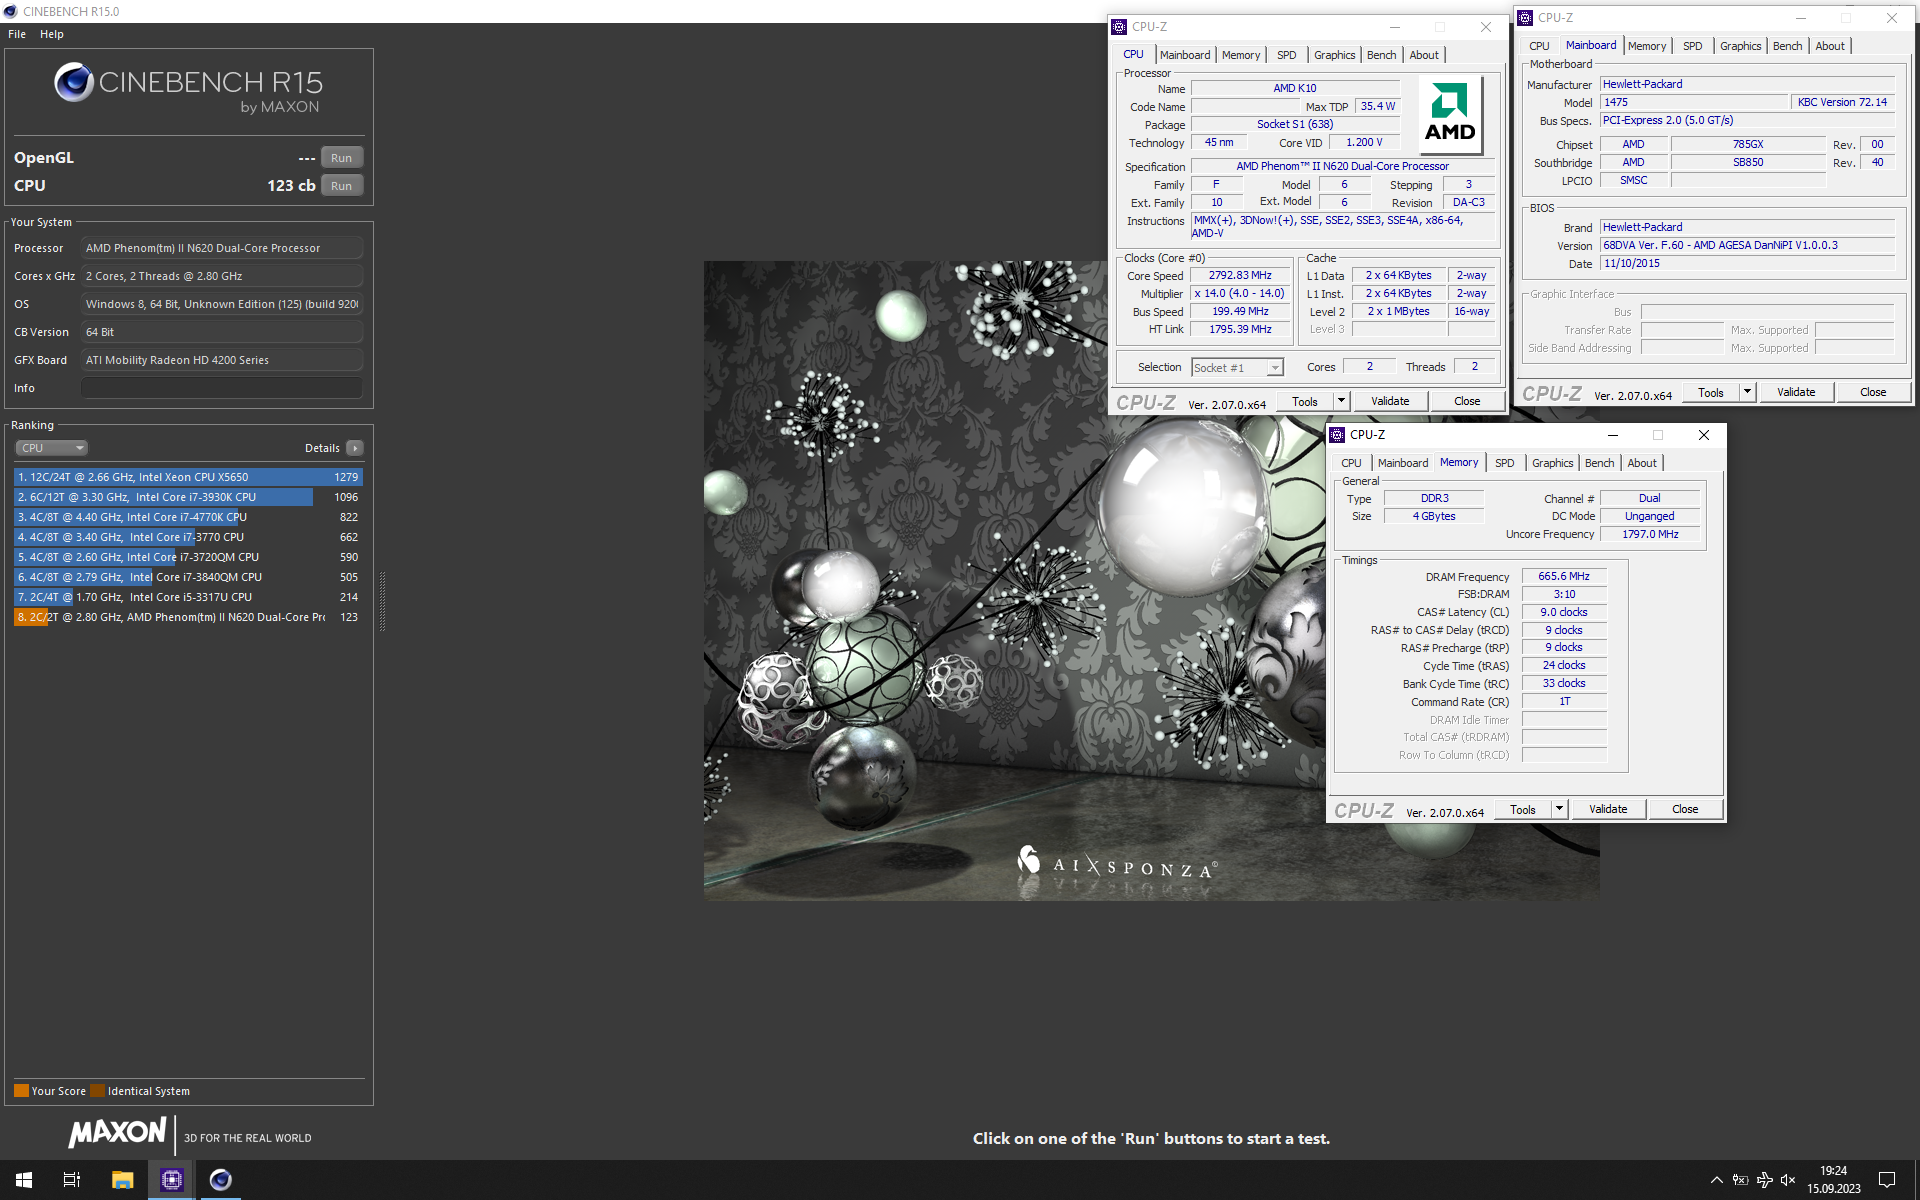Click Validate in Mainboard window
1920x1200 pixels.
click(1796, 392)
